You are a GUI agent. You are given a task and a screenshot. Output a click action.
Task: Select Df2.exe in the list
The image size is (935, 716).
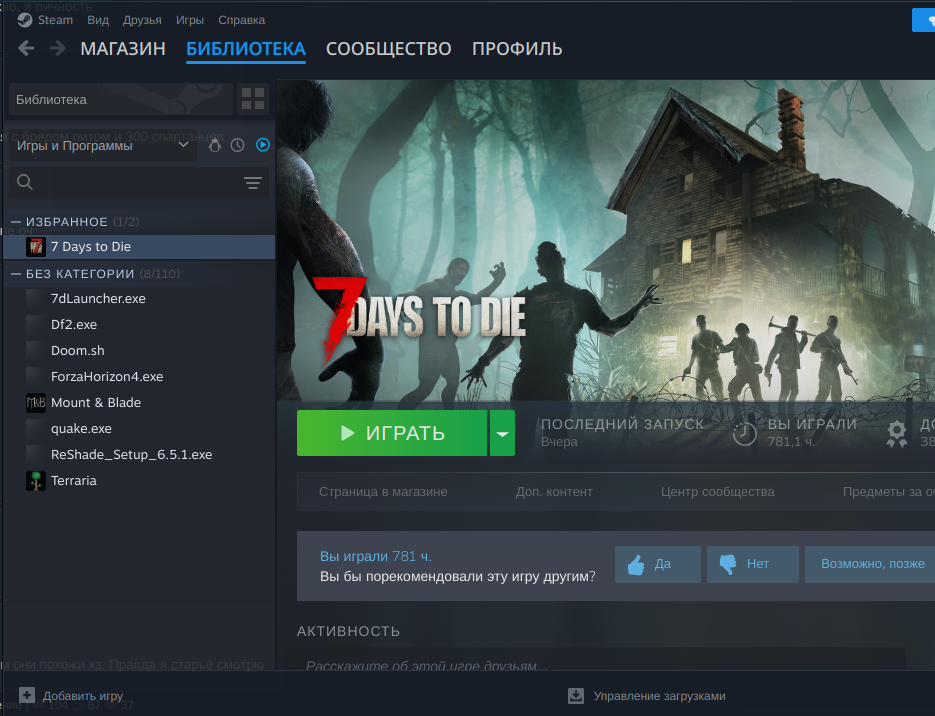click(x=140, y=325)
